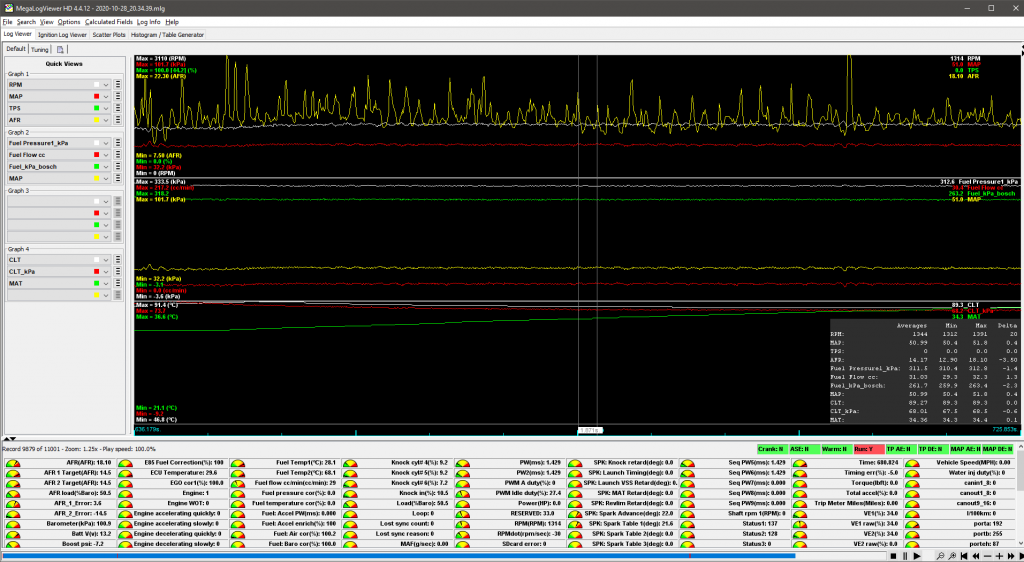The image size is (1024, 562).
Task: Open the Graph 1 MAP field options icon
Action: [118, 97]
